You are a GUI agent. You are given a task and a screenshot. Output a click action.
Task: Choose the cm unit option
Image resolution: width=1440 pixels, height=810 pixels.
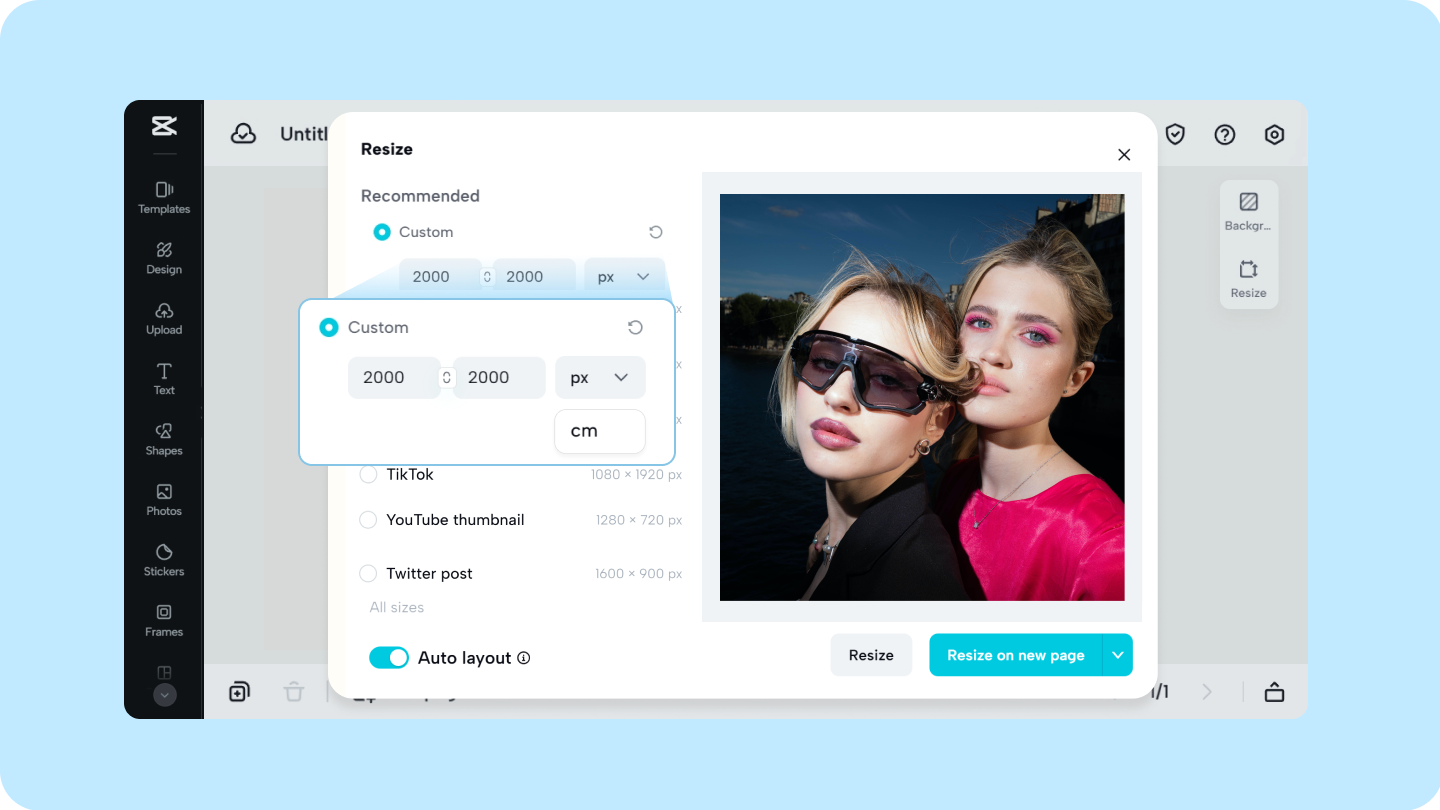tap(600, 431)
